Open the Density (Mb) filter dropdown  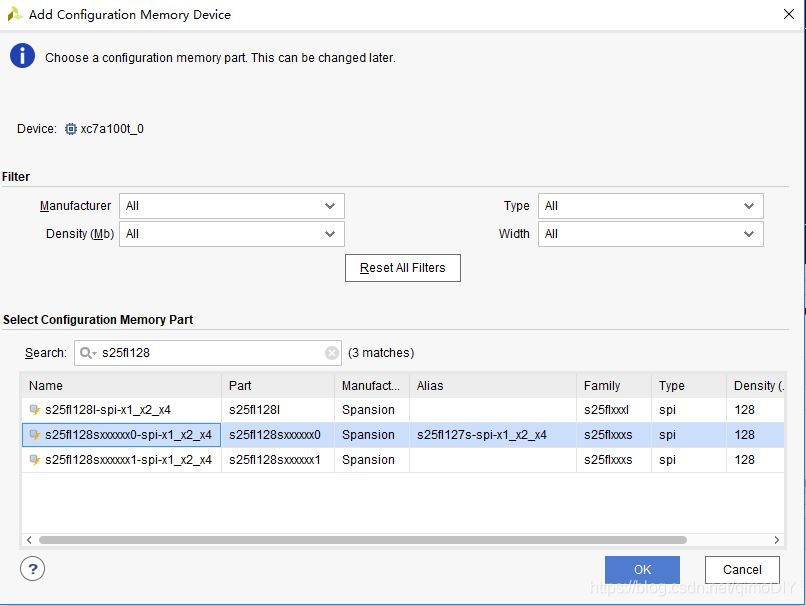click(333, 234)
